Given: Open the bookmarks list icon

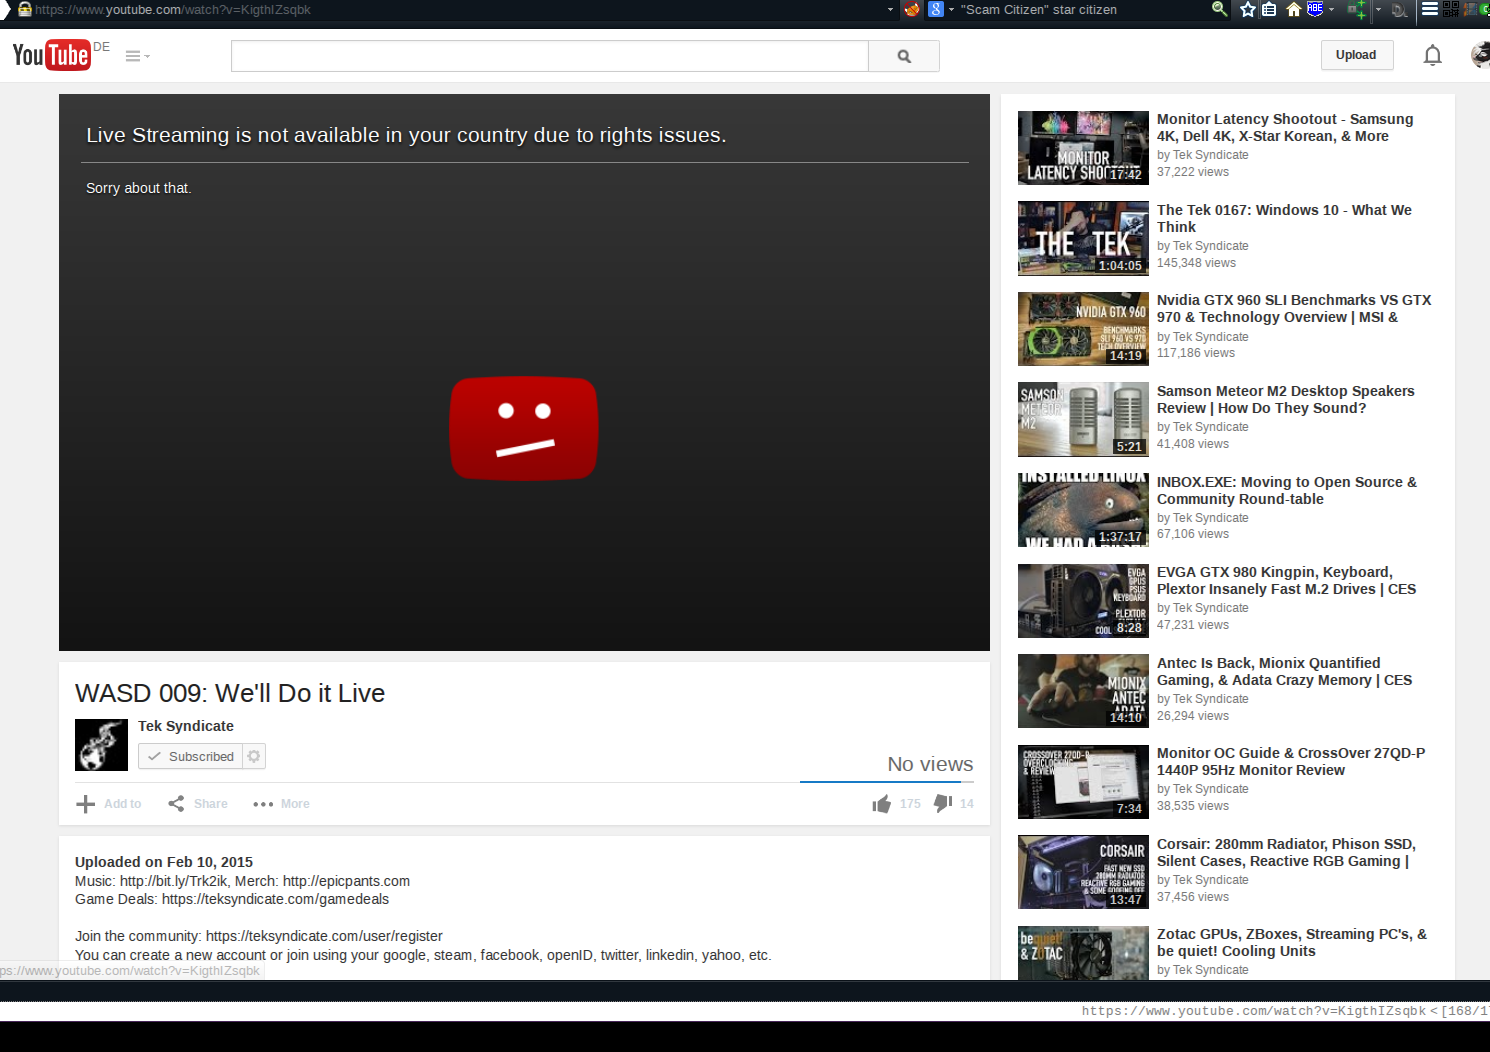Looking at the screenshot, I should (1269, 9).
